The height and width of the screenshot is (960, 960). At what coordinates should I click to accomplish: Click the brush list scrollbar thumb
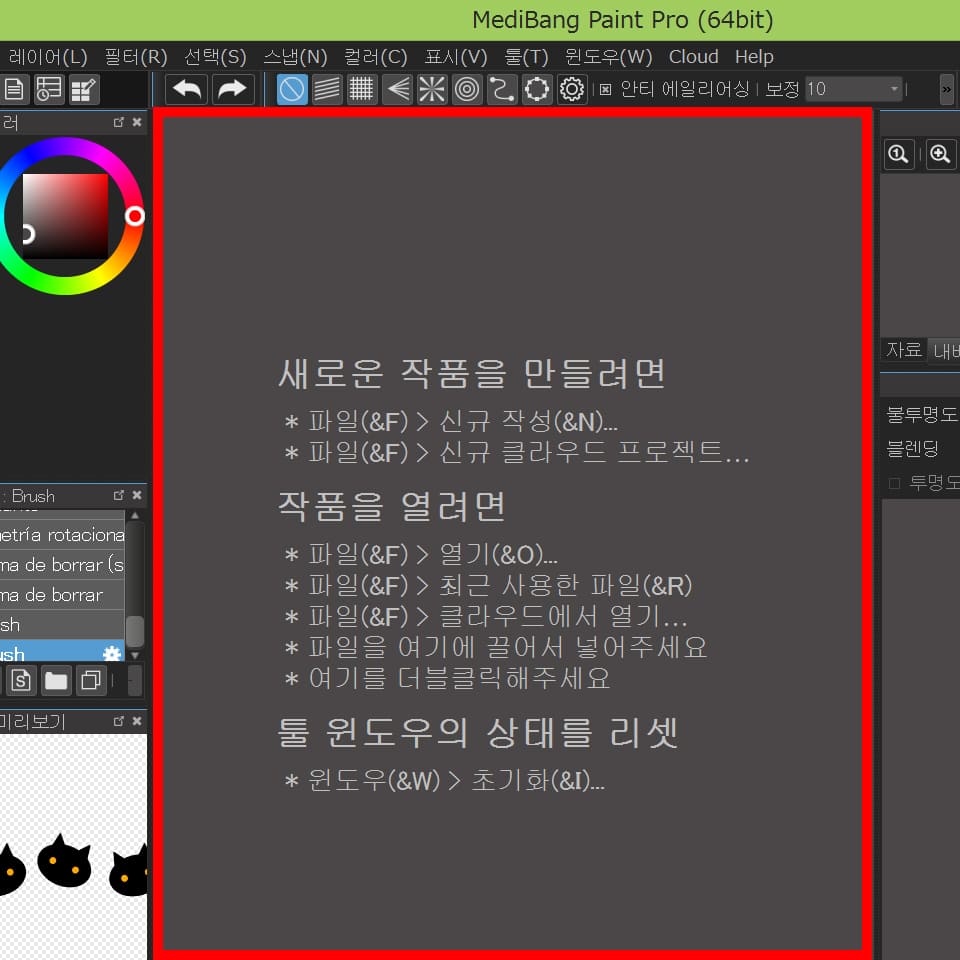click(x=135, y=631)
